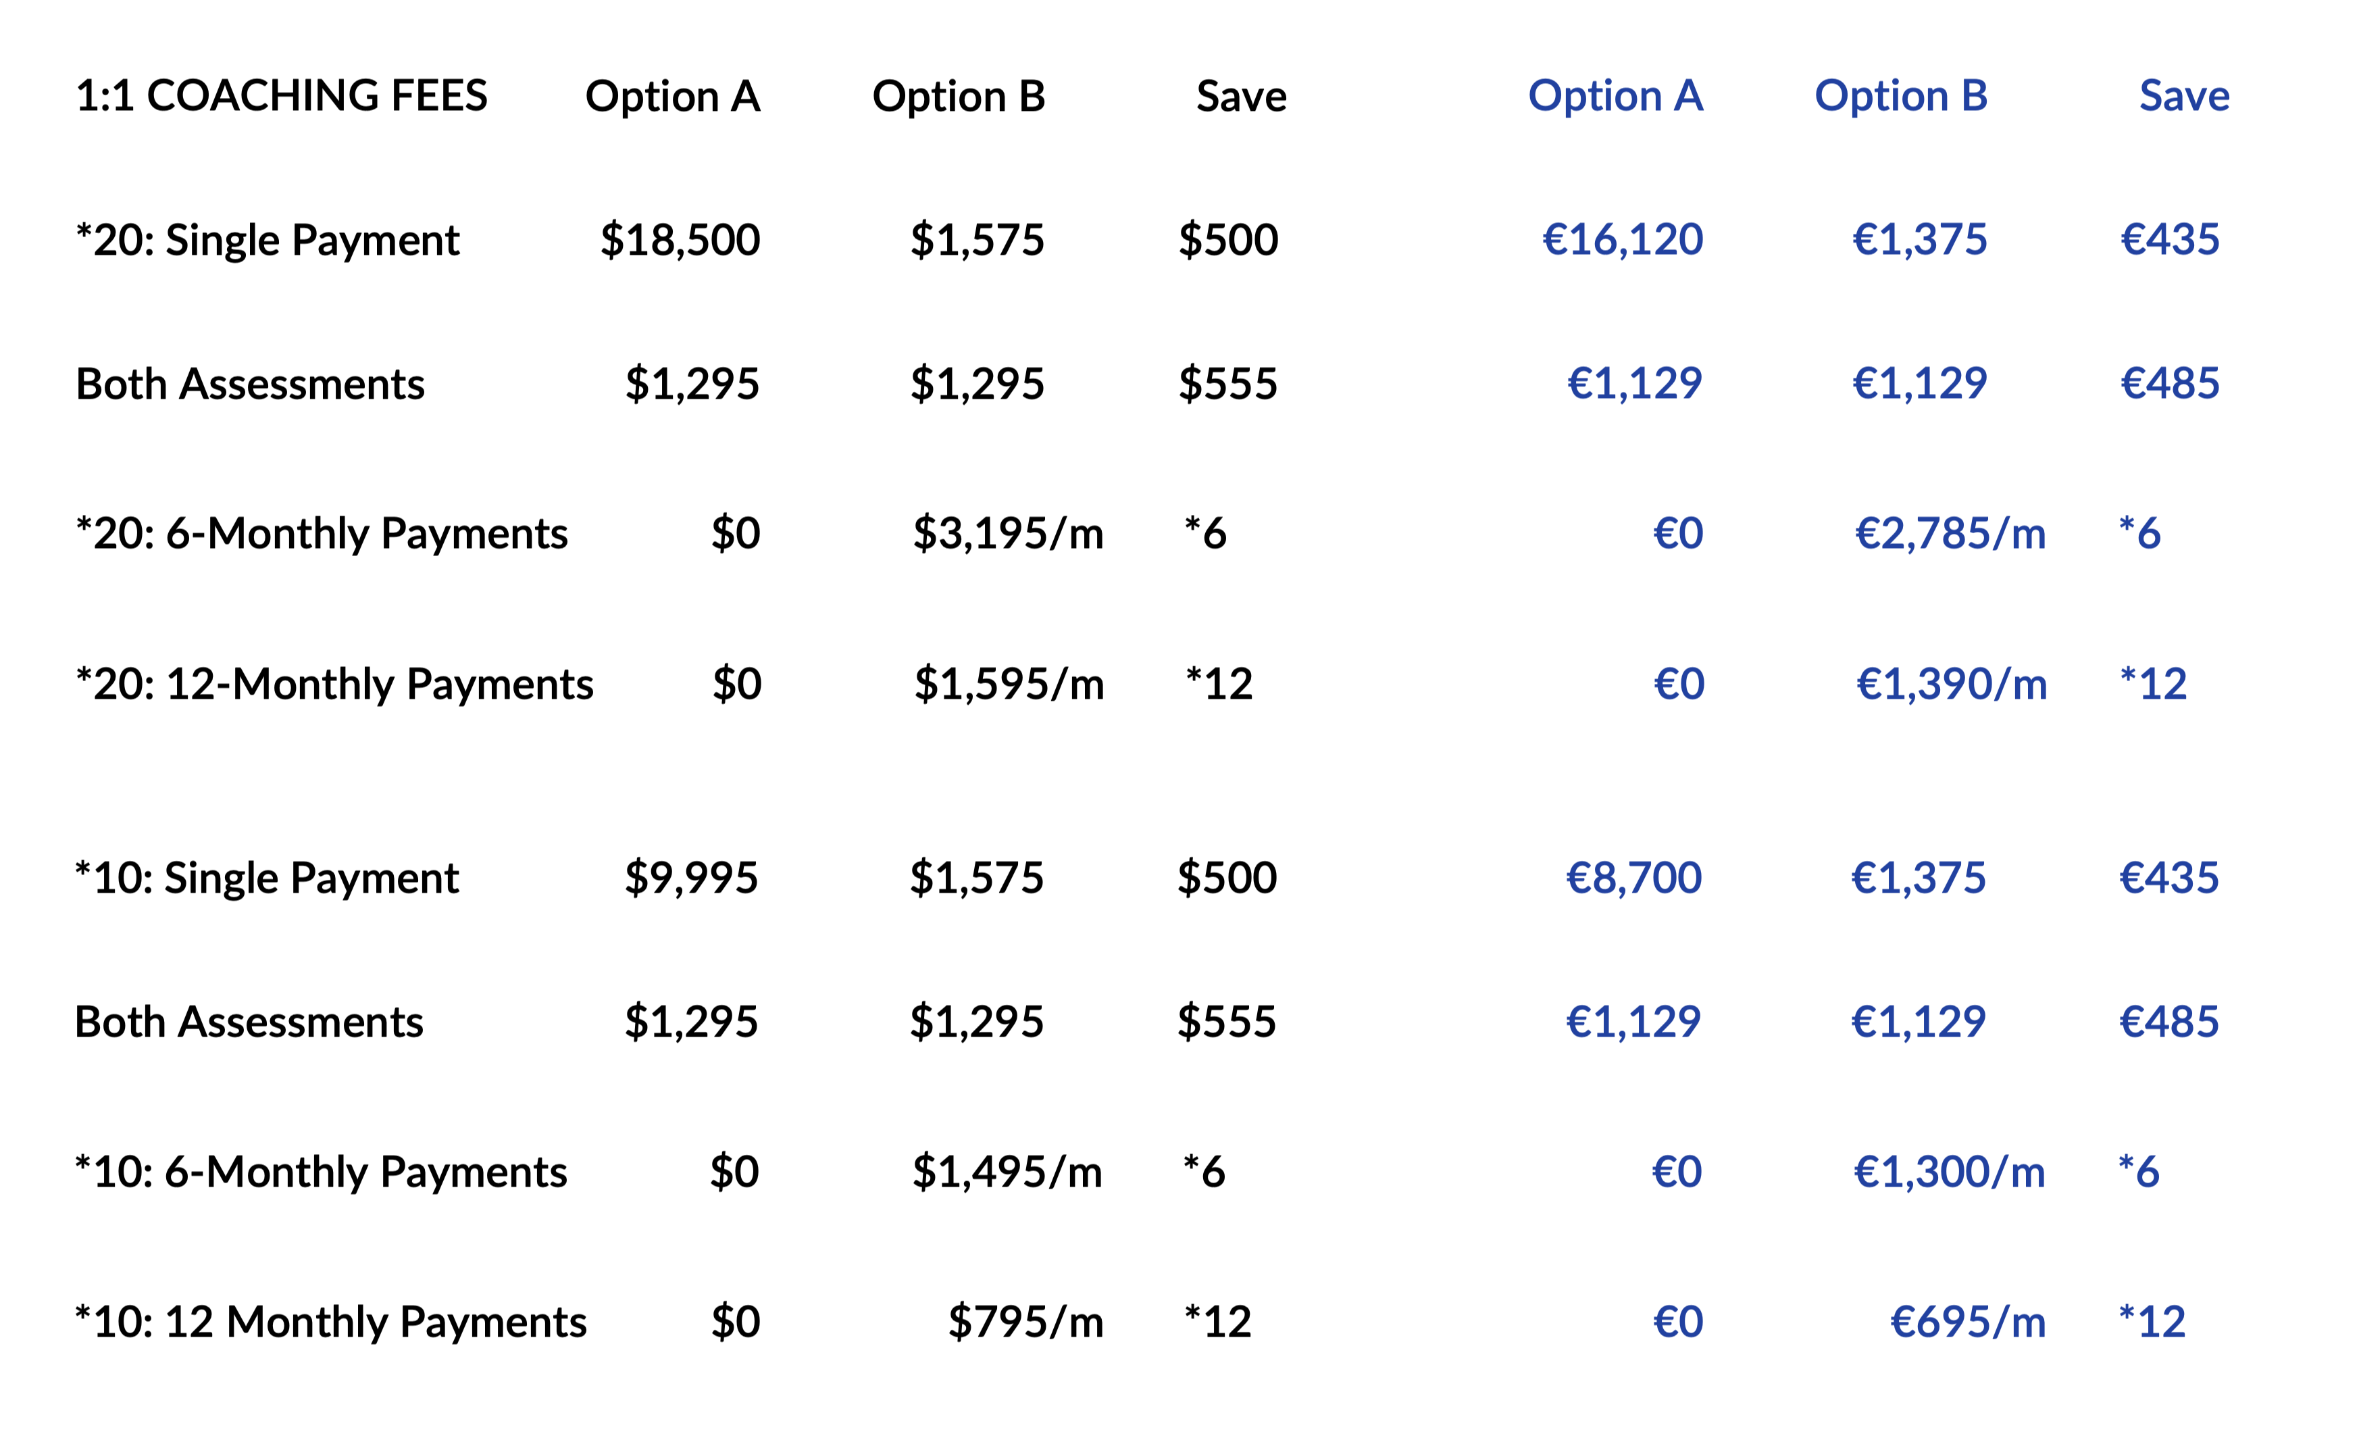Click the blue "Save" column header
2359x1440 pixels.
[2183, 96]
